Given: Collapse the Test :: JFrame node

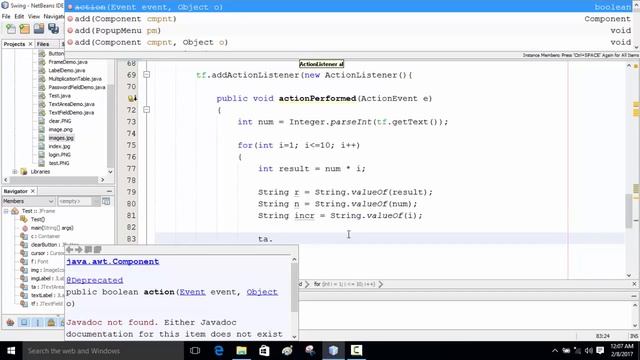Looking at the screenshot, I should tap(6, 211).
